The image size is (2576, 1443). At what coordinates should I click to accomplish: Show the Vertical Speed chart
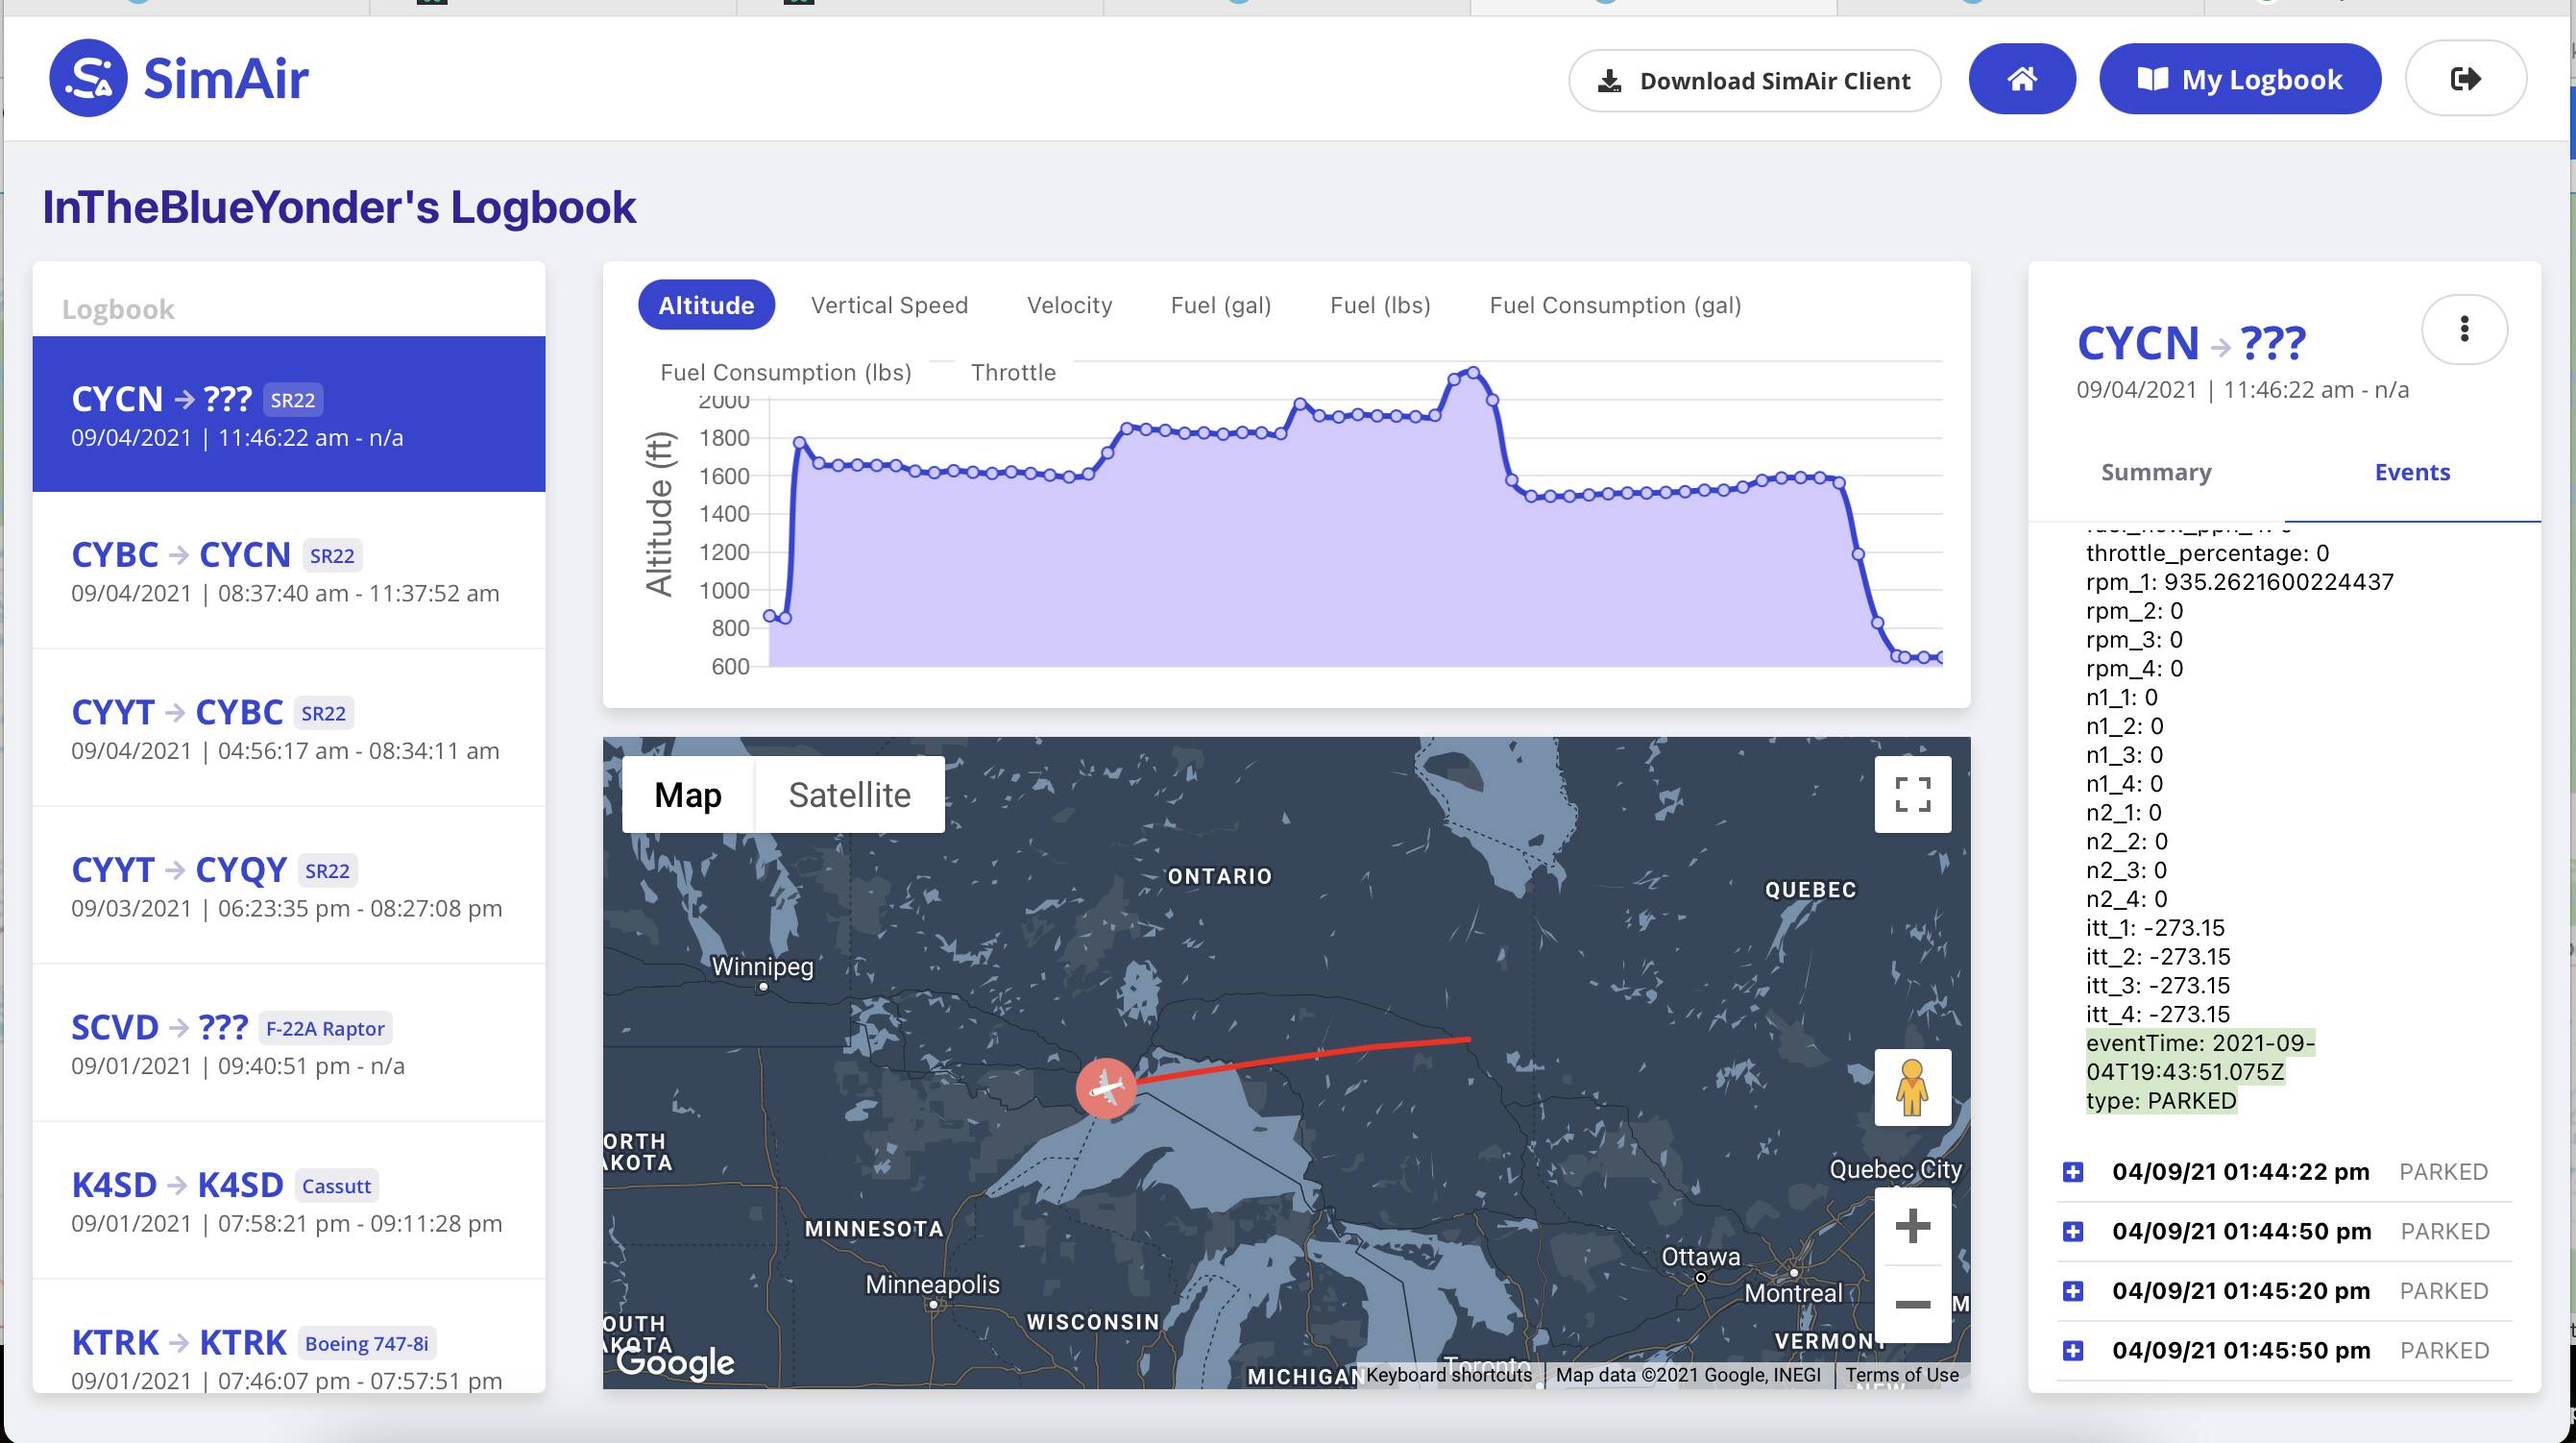click(889, 305)
